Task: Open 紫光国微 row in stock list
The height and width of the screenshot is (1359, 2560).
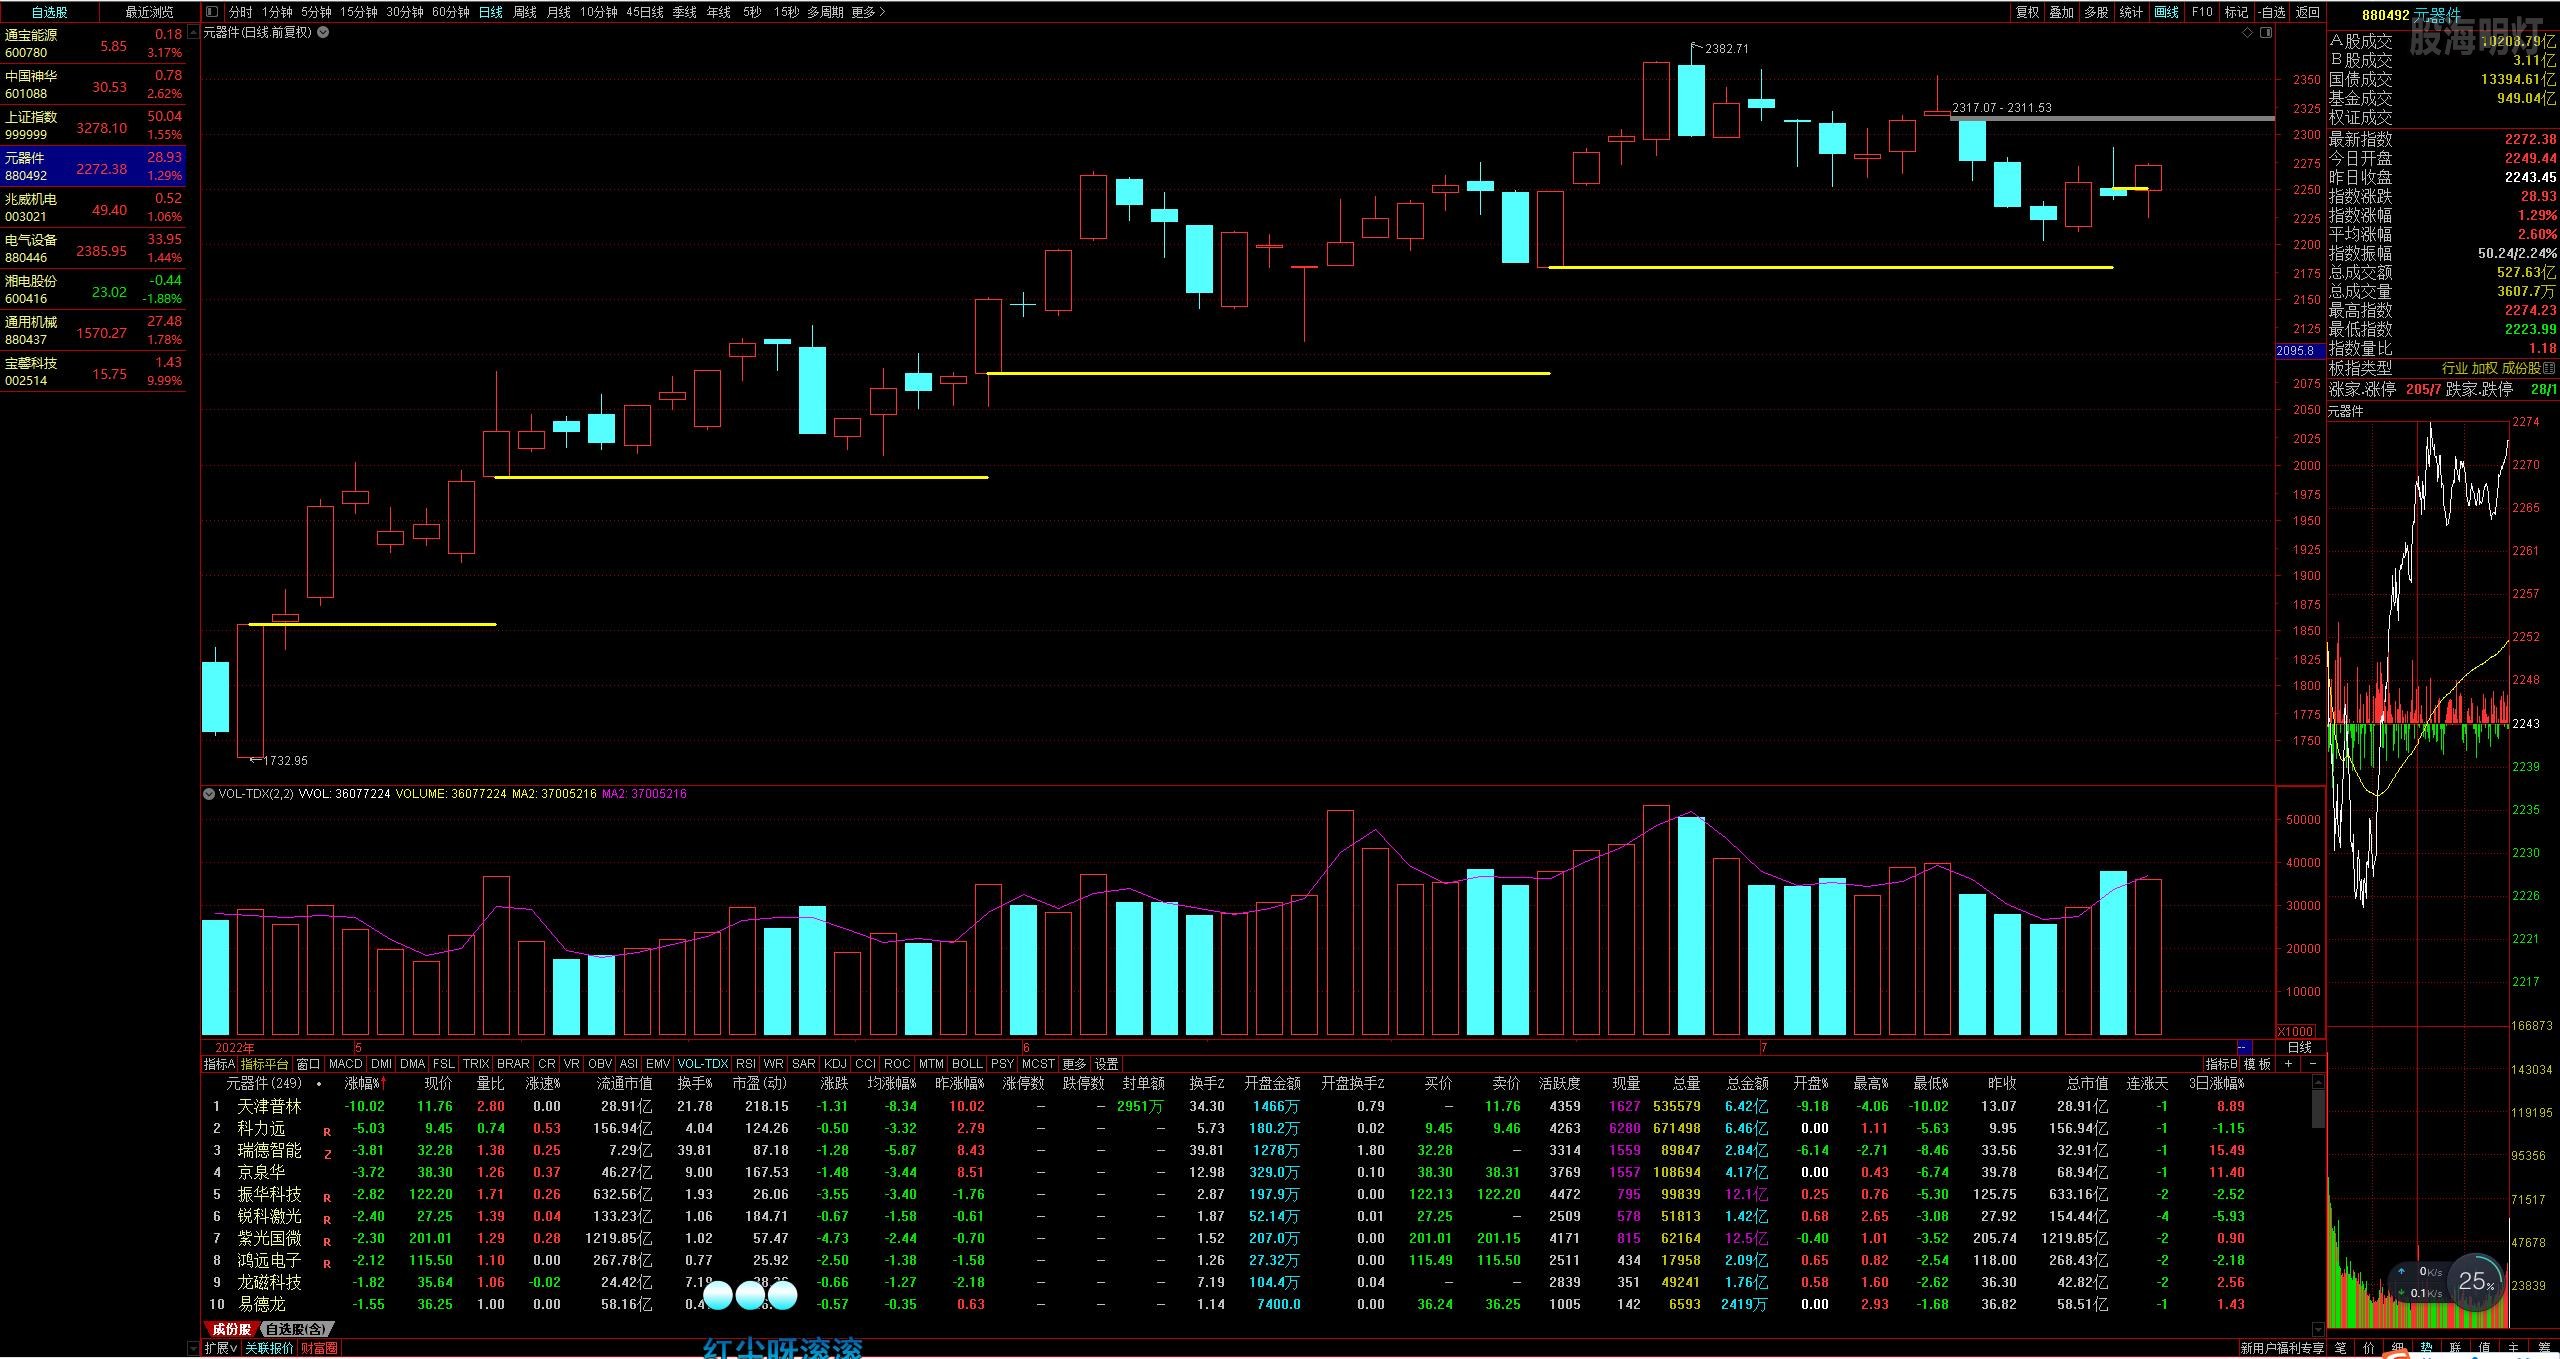Action: tap(1258, 1238)
